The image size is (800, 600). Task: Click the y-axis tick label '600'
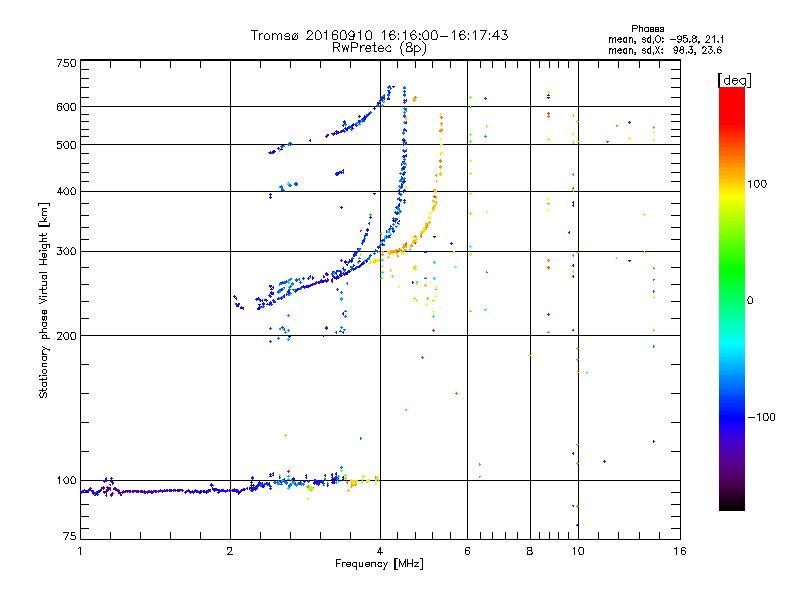(x=66, y=107)
